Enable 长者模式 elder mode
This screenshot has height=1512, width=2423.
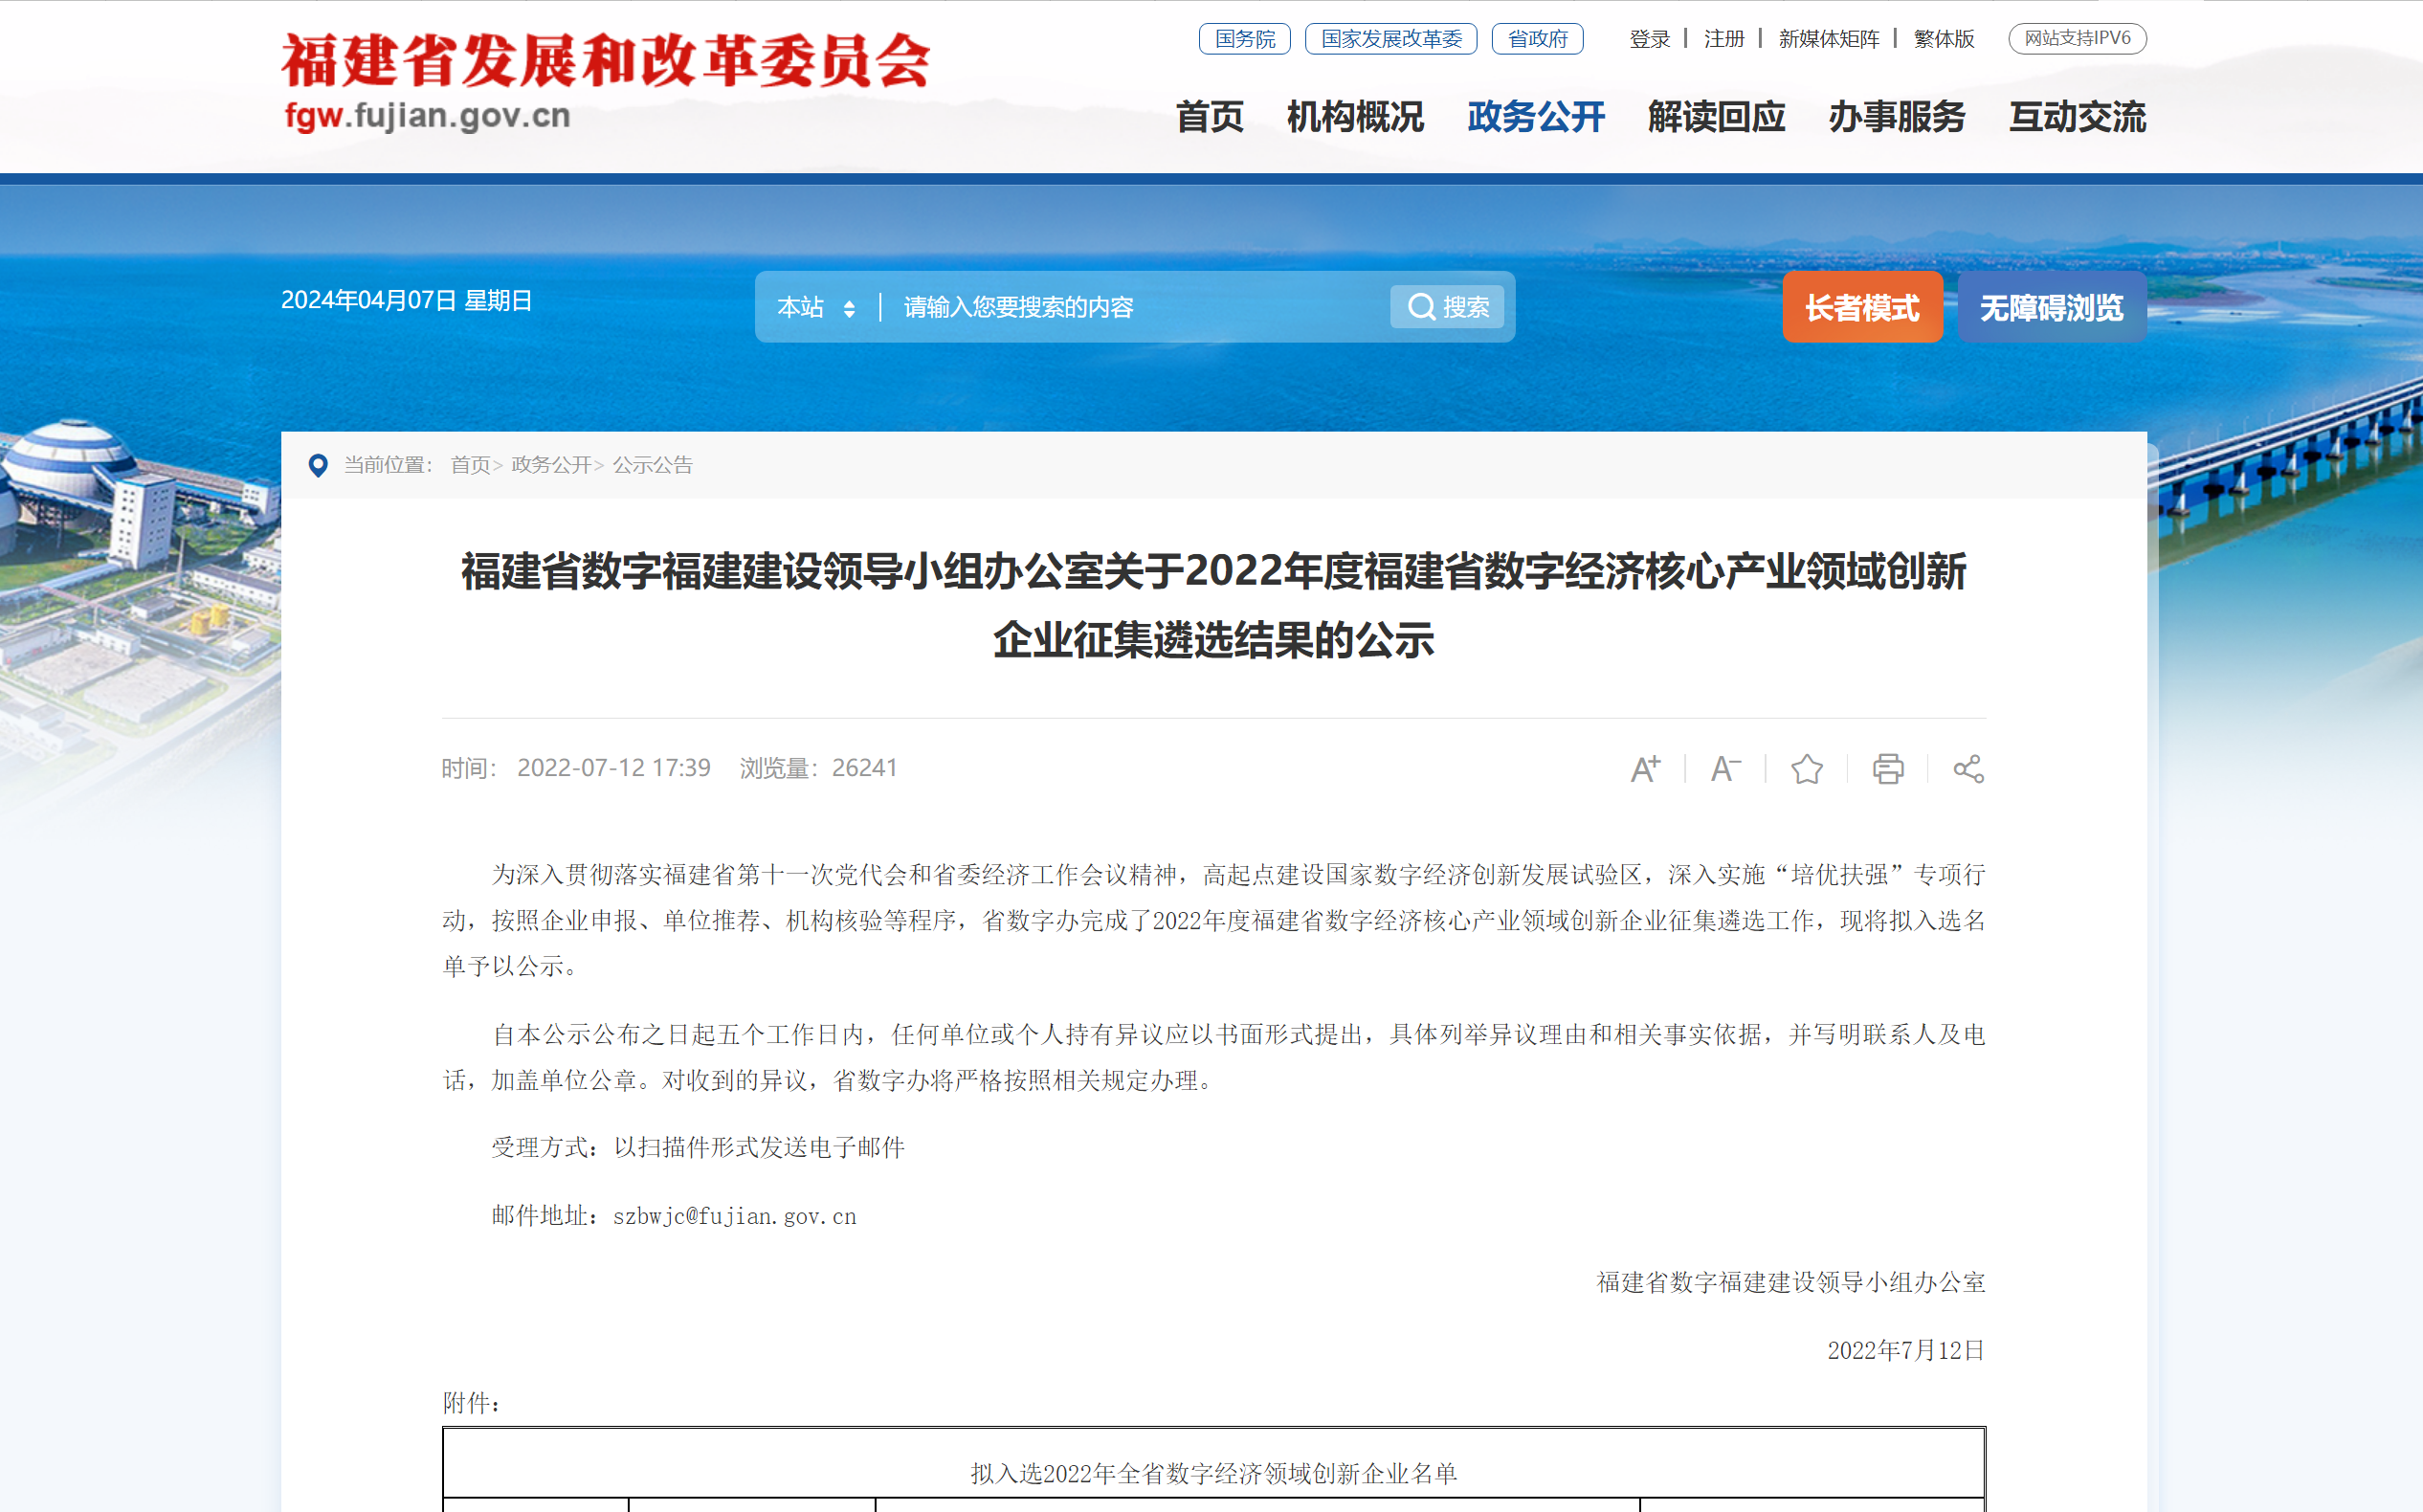click(x=1861, y=307)
